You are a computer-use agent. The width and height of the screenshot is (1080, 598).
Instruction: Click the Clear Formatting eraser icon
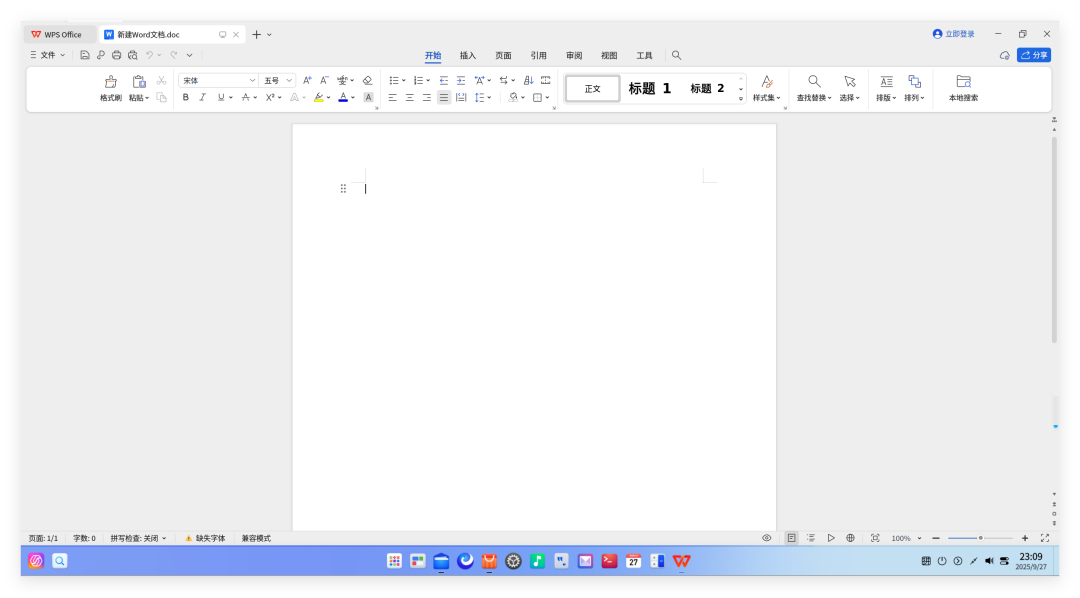tap(367, 80)
